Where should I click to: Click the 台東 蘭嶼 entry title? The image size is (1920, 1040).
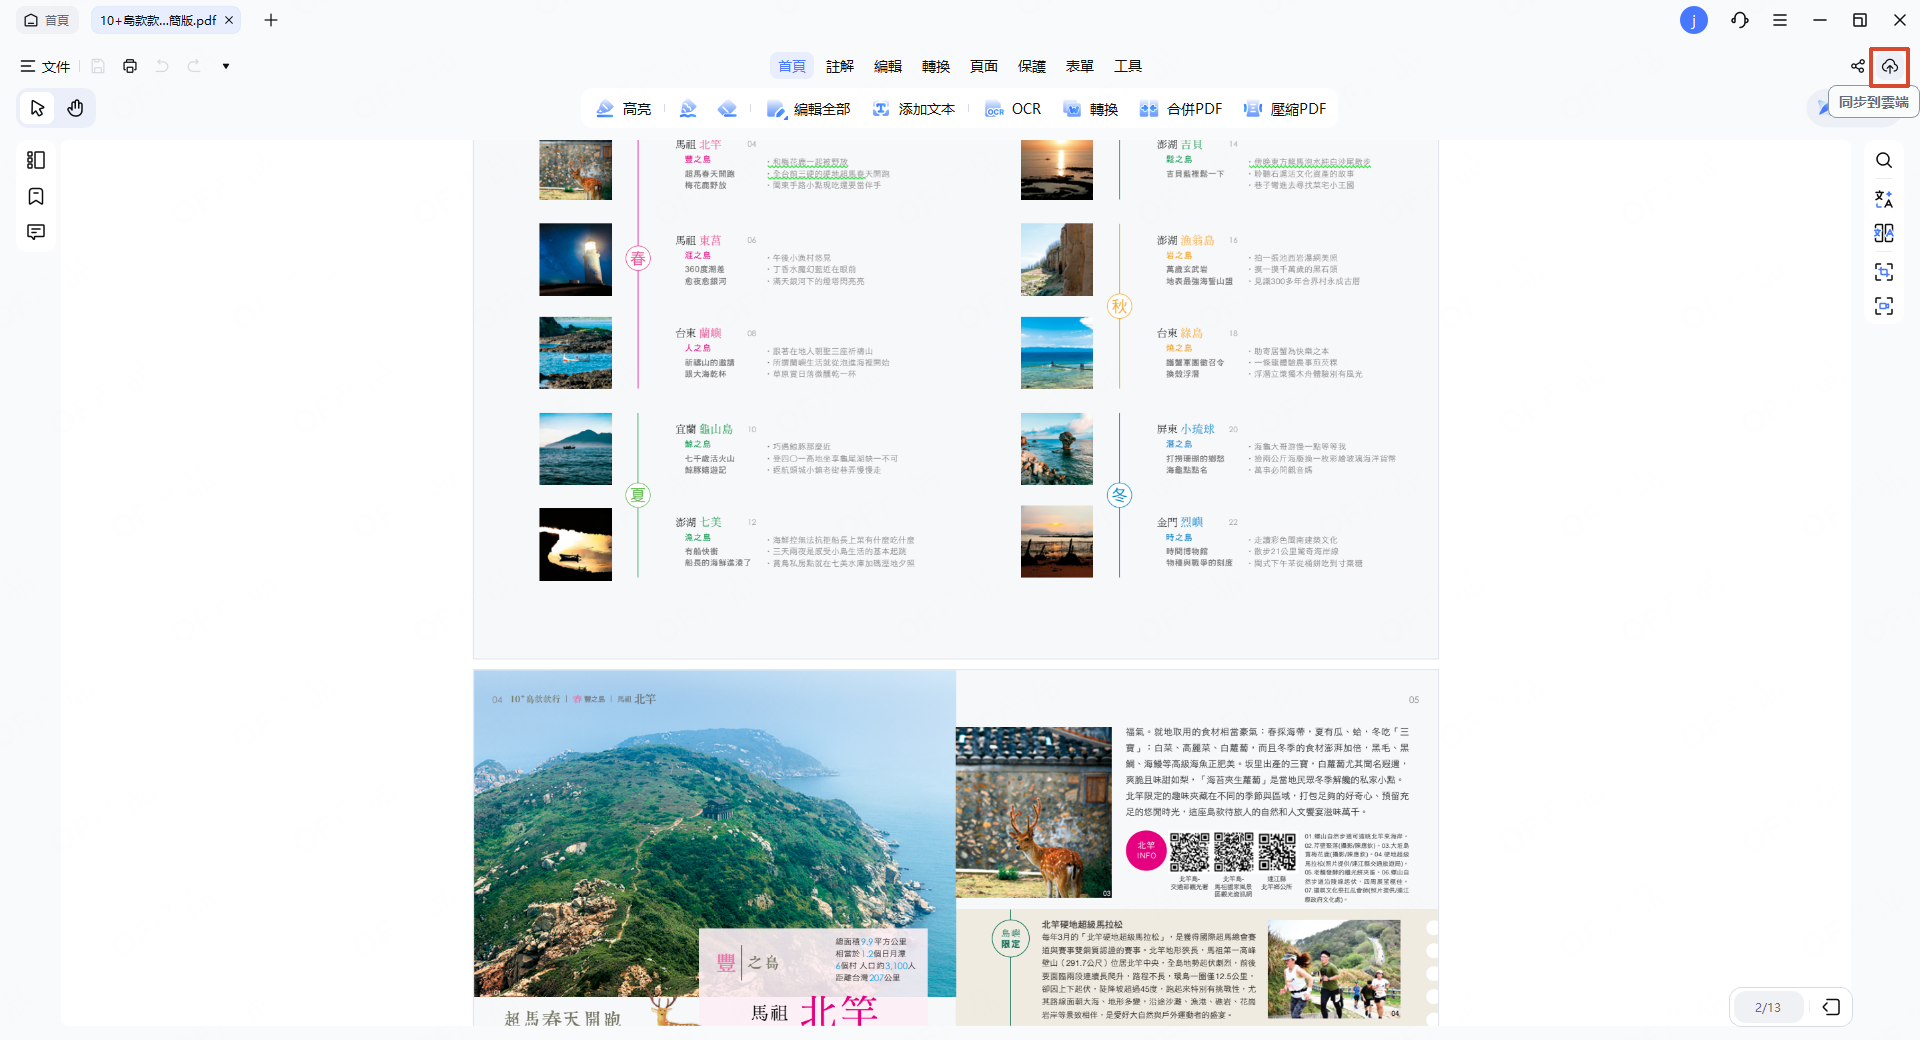pyautogui.click(x=698, y=333)
